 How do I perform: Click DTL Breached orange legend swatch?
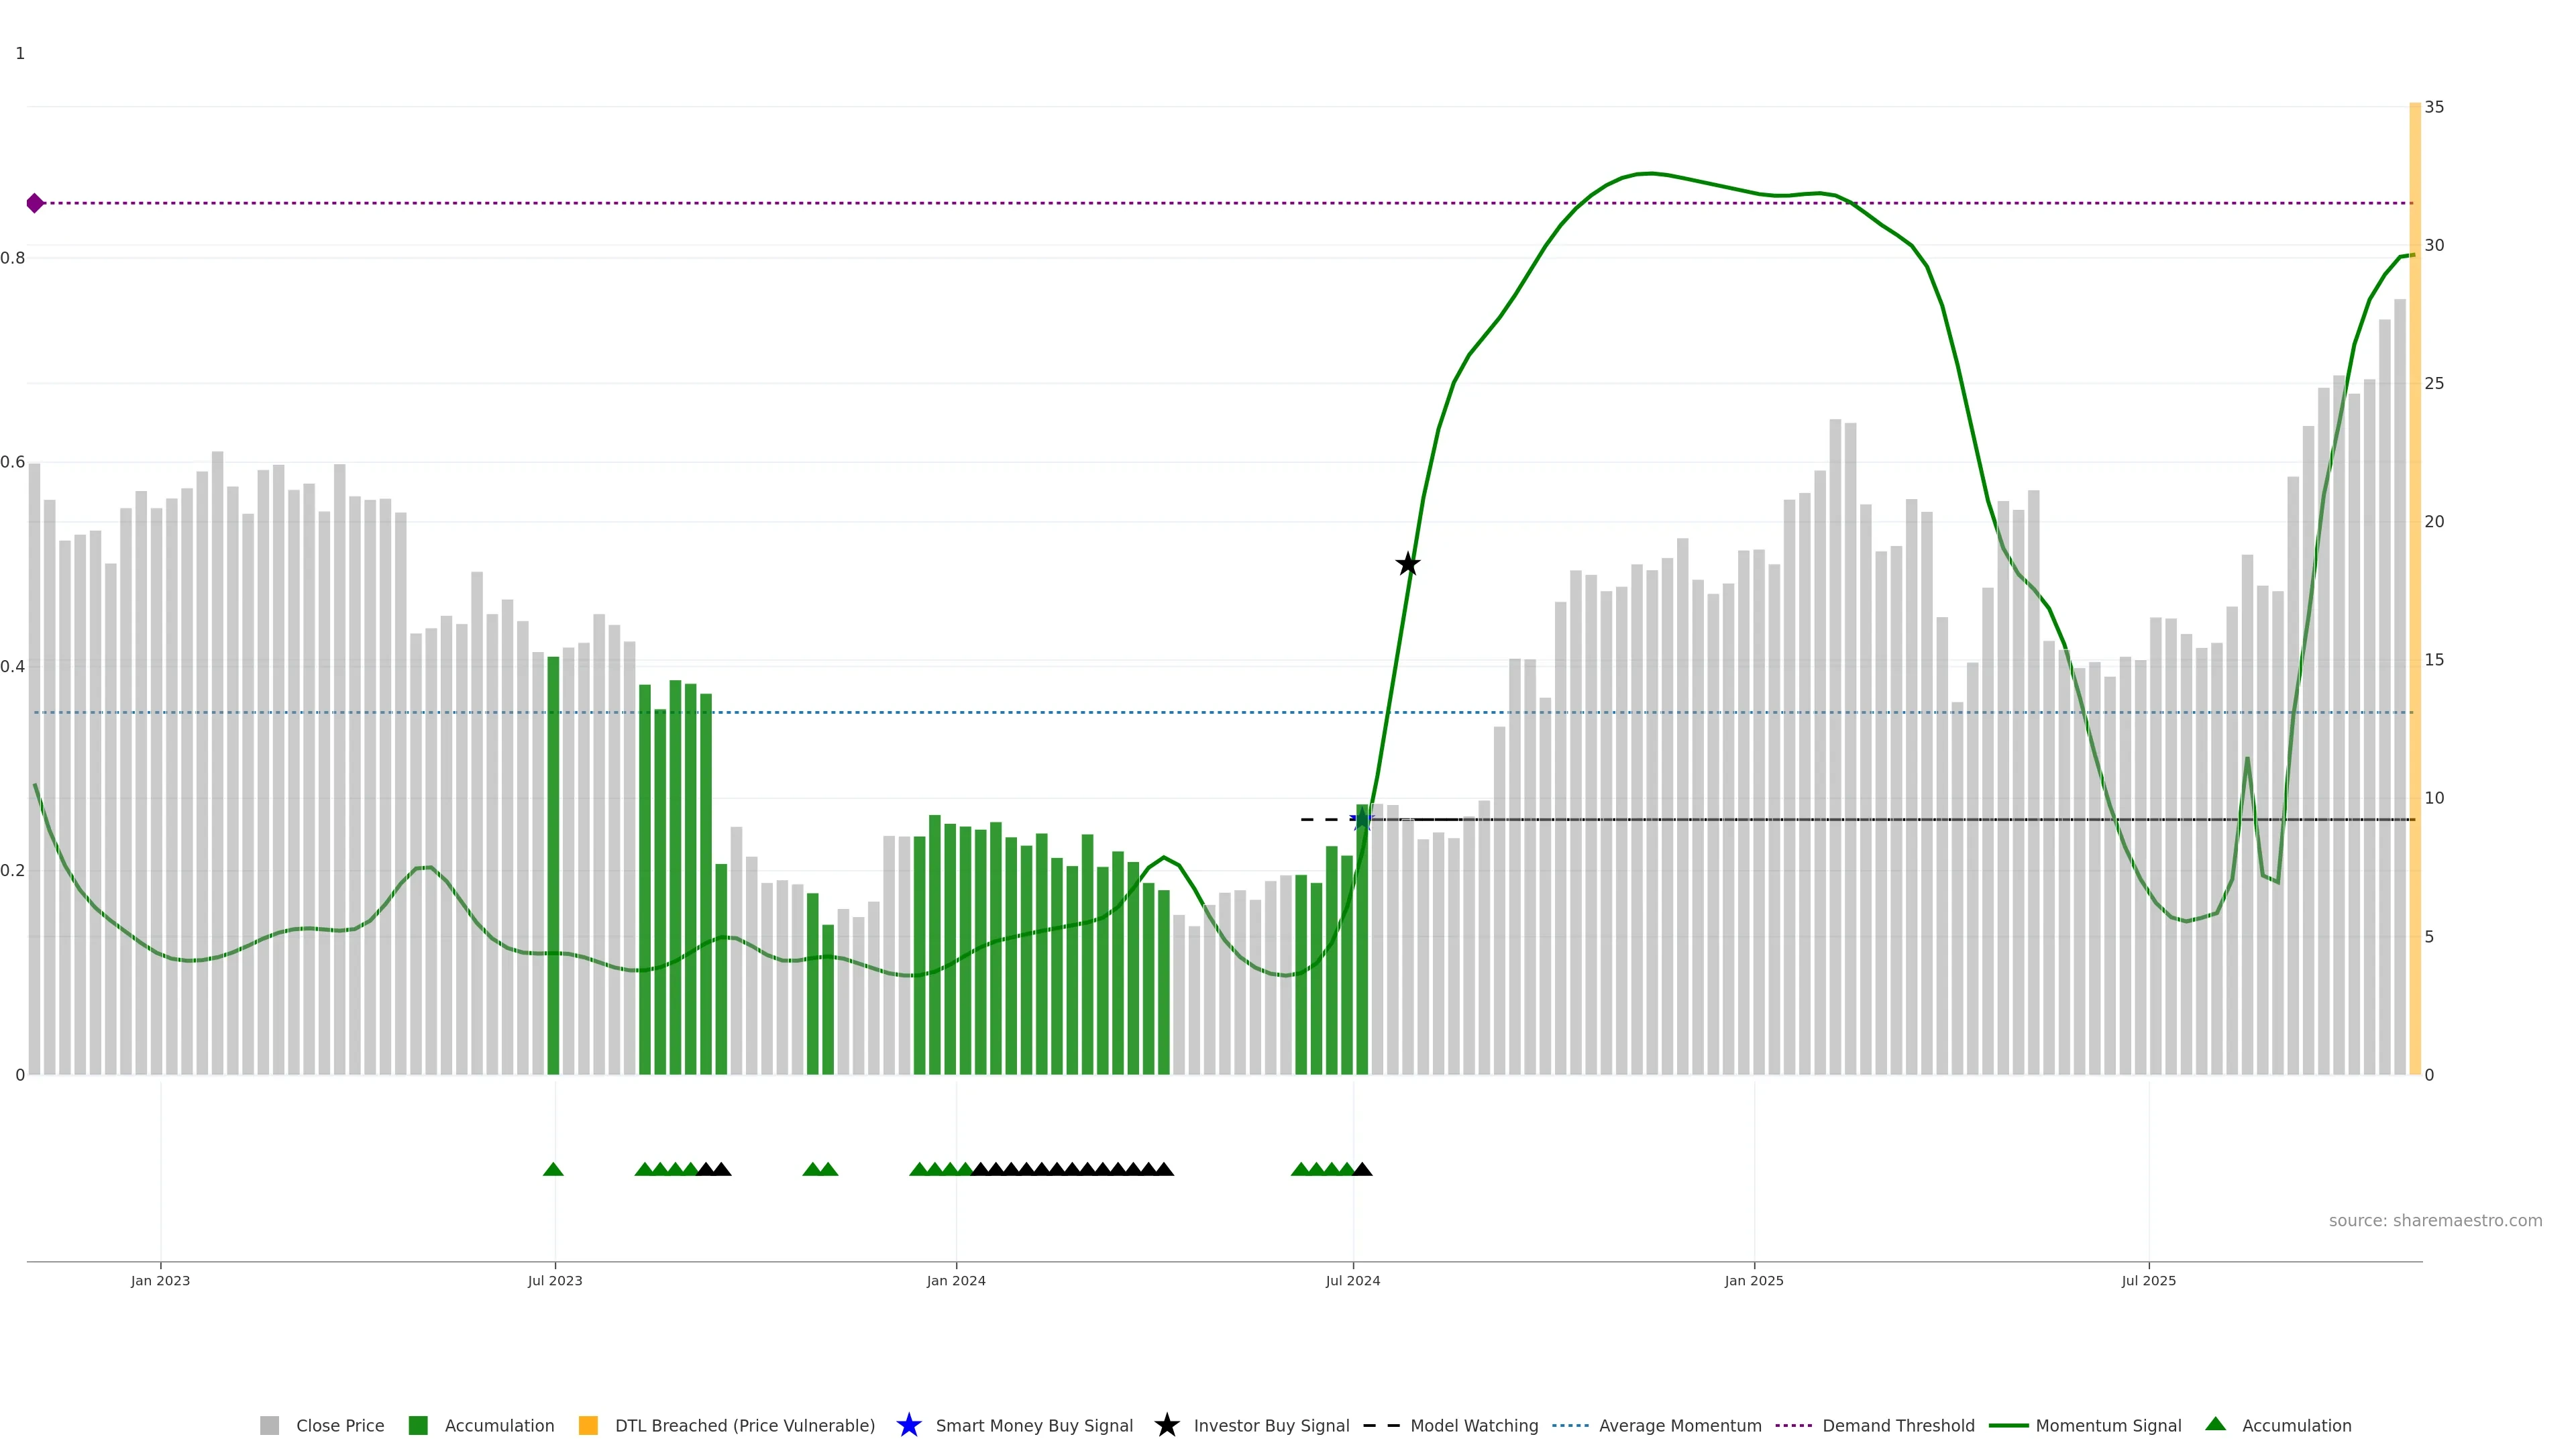pyautogui.click(x=588, y=1425)
